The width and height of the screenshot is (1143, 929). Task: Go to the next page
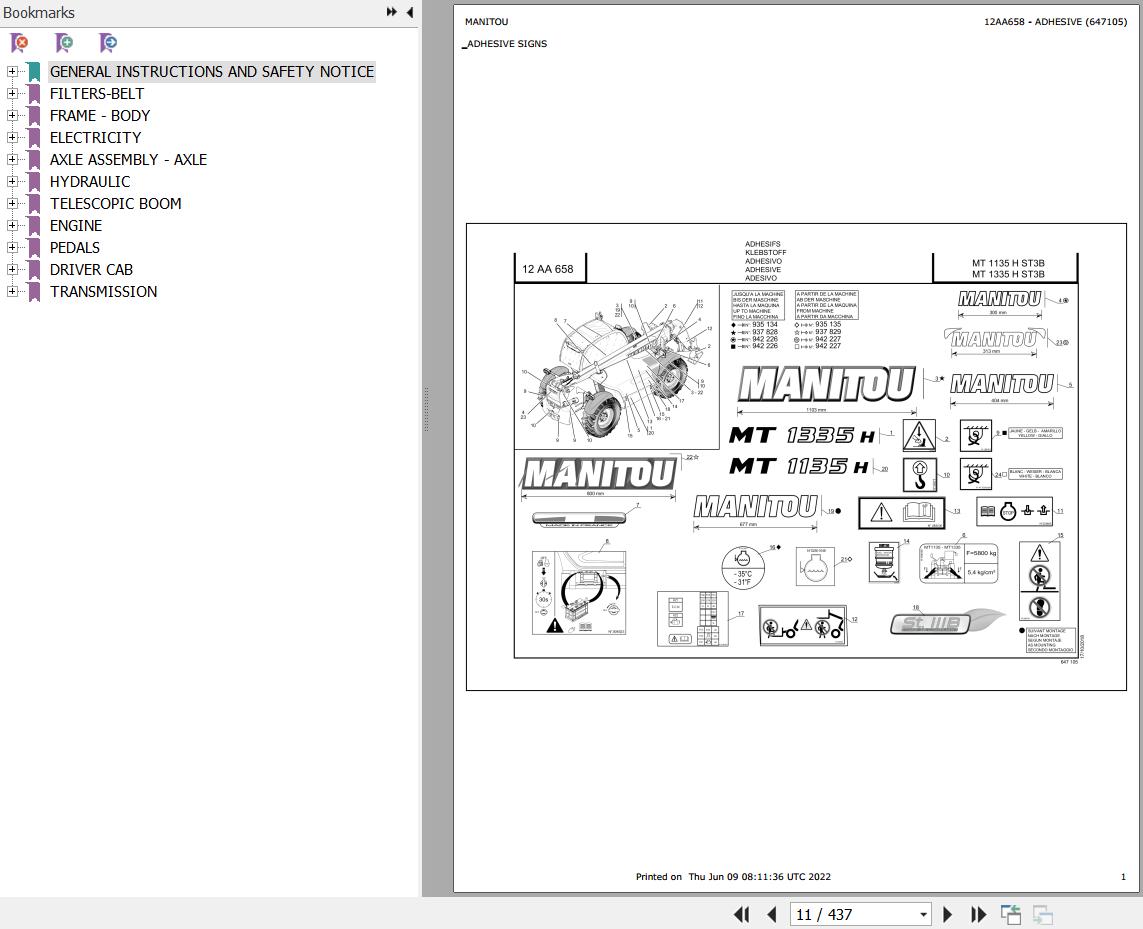tap(947, 914)
